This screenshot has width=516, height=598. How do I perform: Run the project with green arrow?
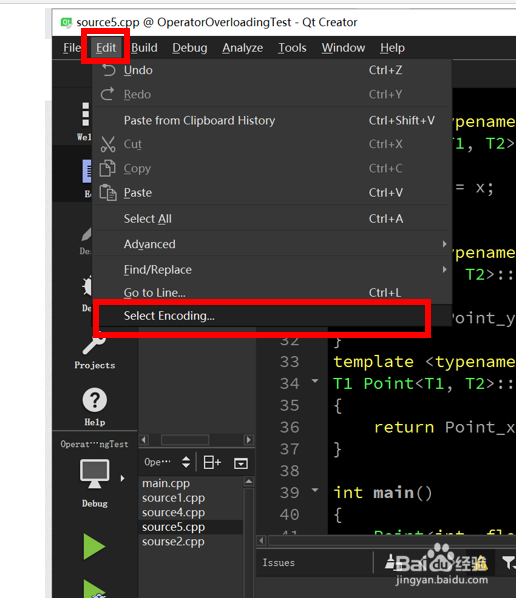(94, 547)
